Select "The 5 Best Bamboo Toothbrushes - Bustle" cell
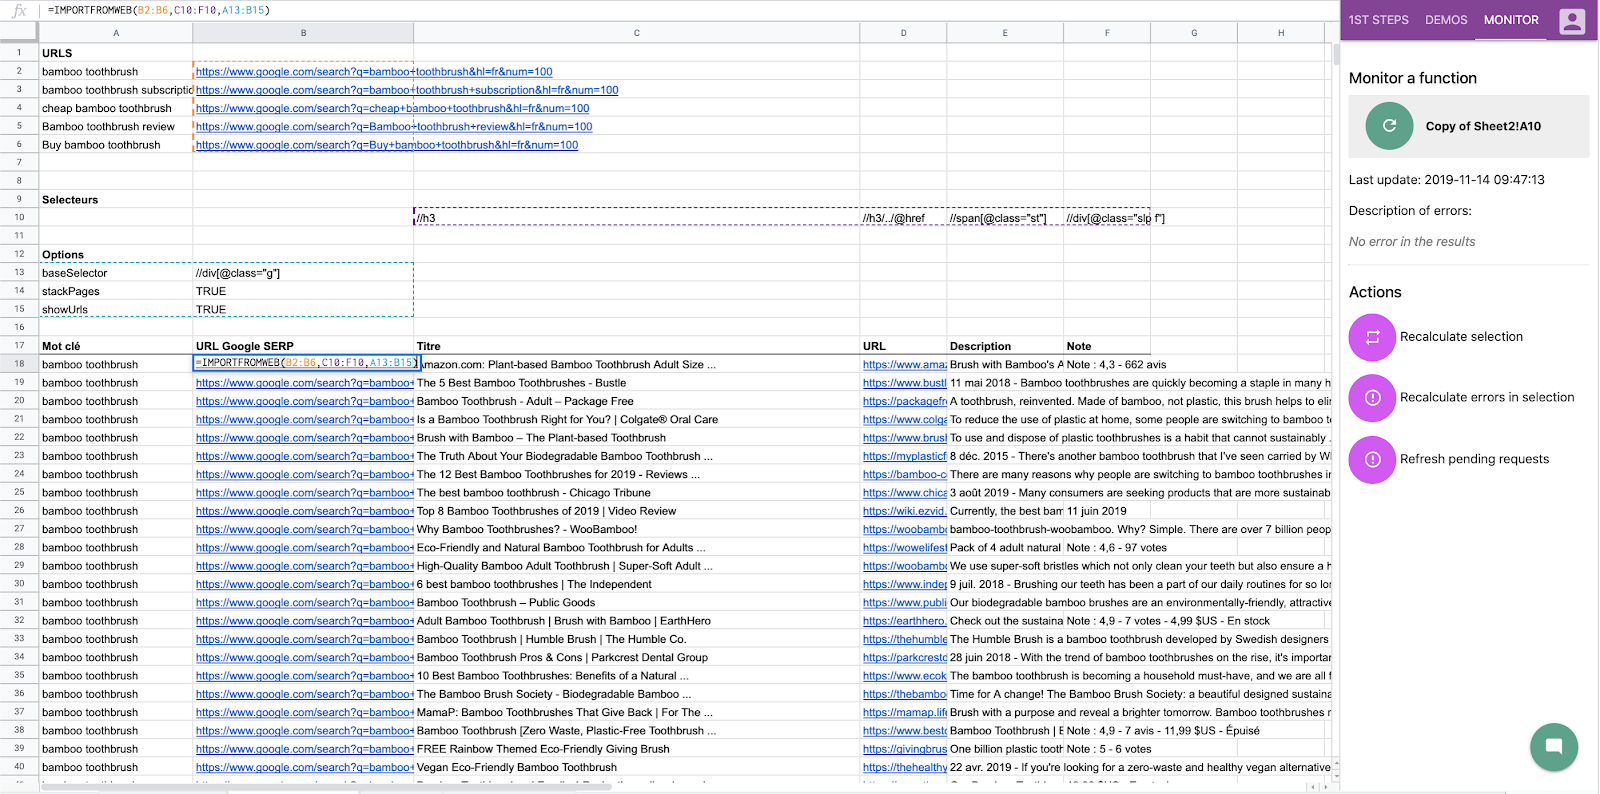Screen dimensions: 1600x794 (637, 383)
